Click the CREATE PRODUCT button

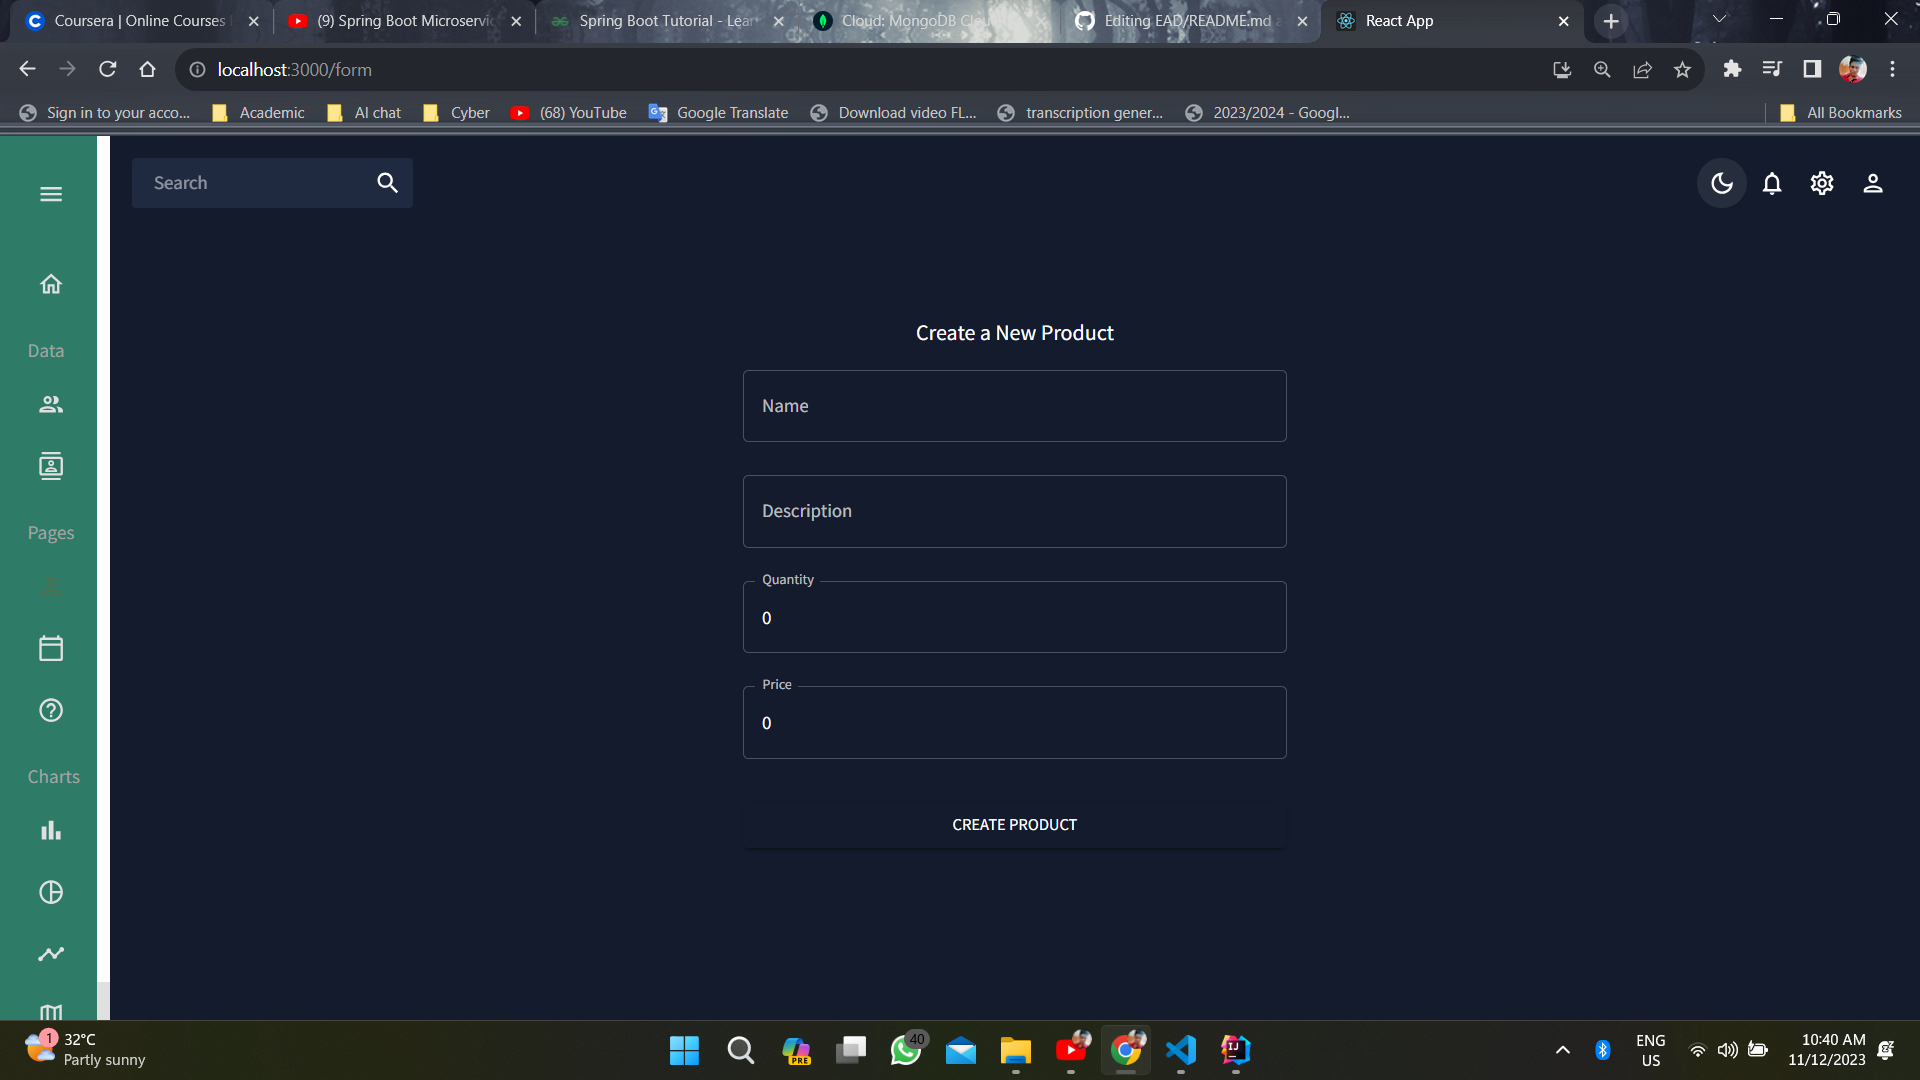(x=1014, y=824)
